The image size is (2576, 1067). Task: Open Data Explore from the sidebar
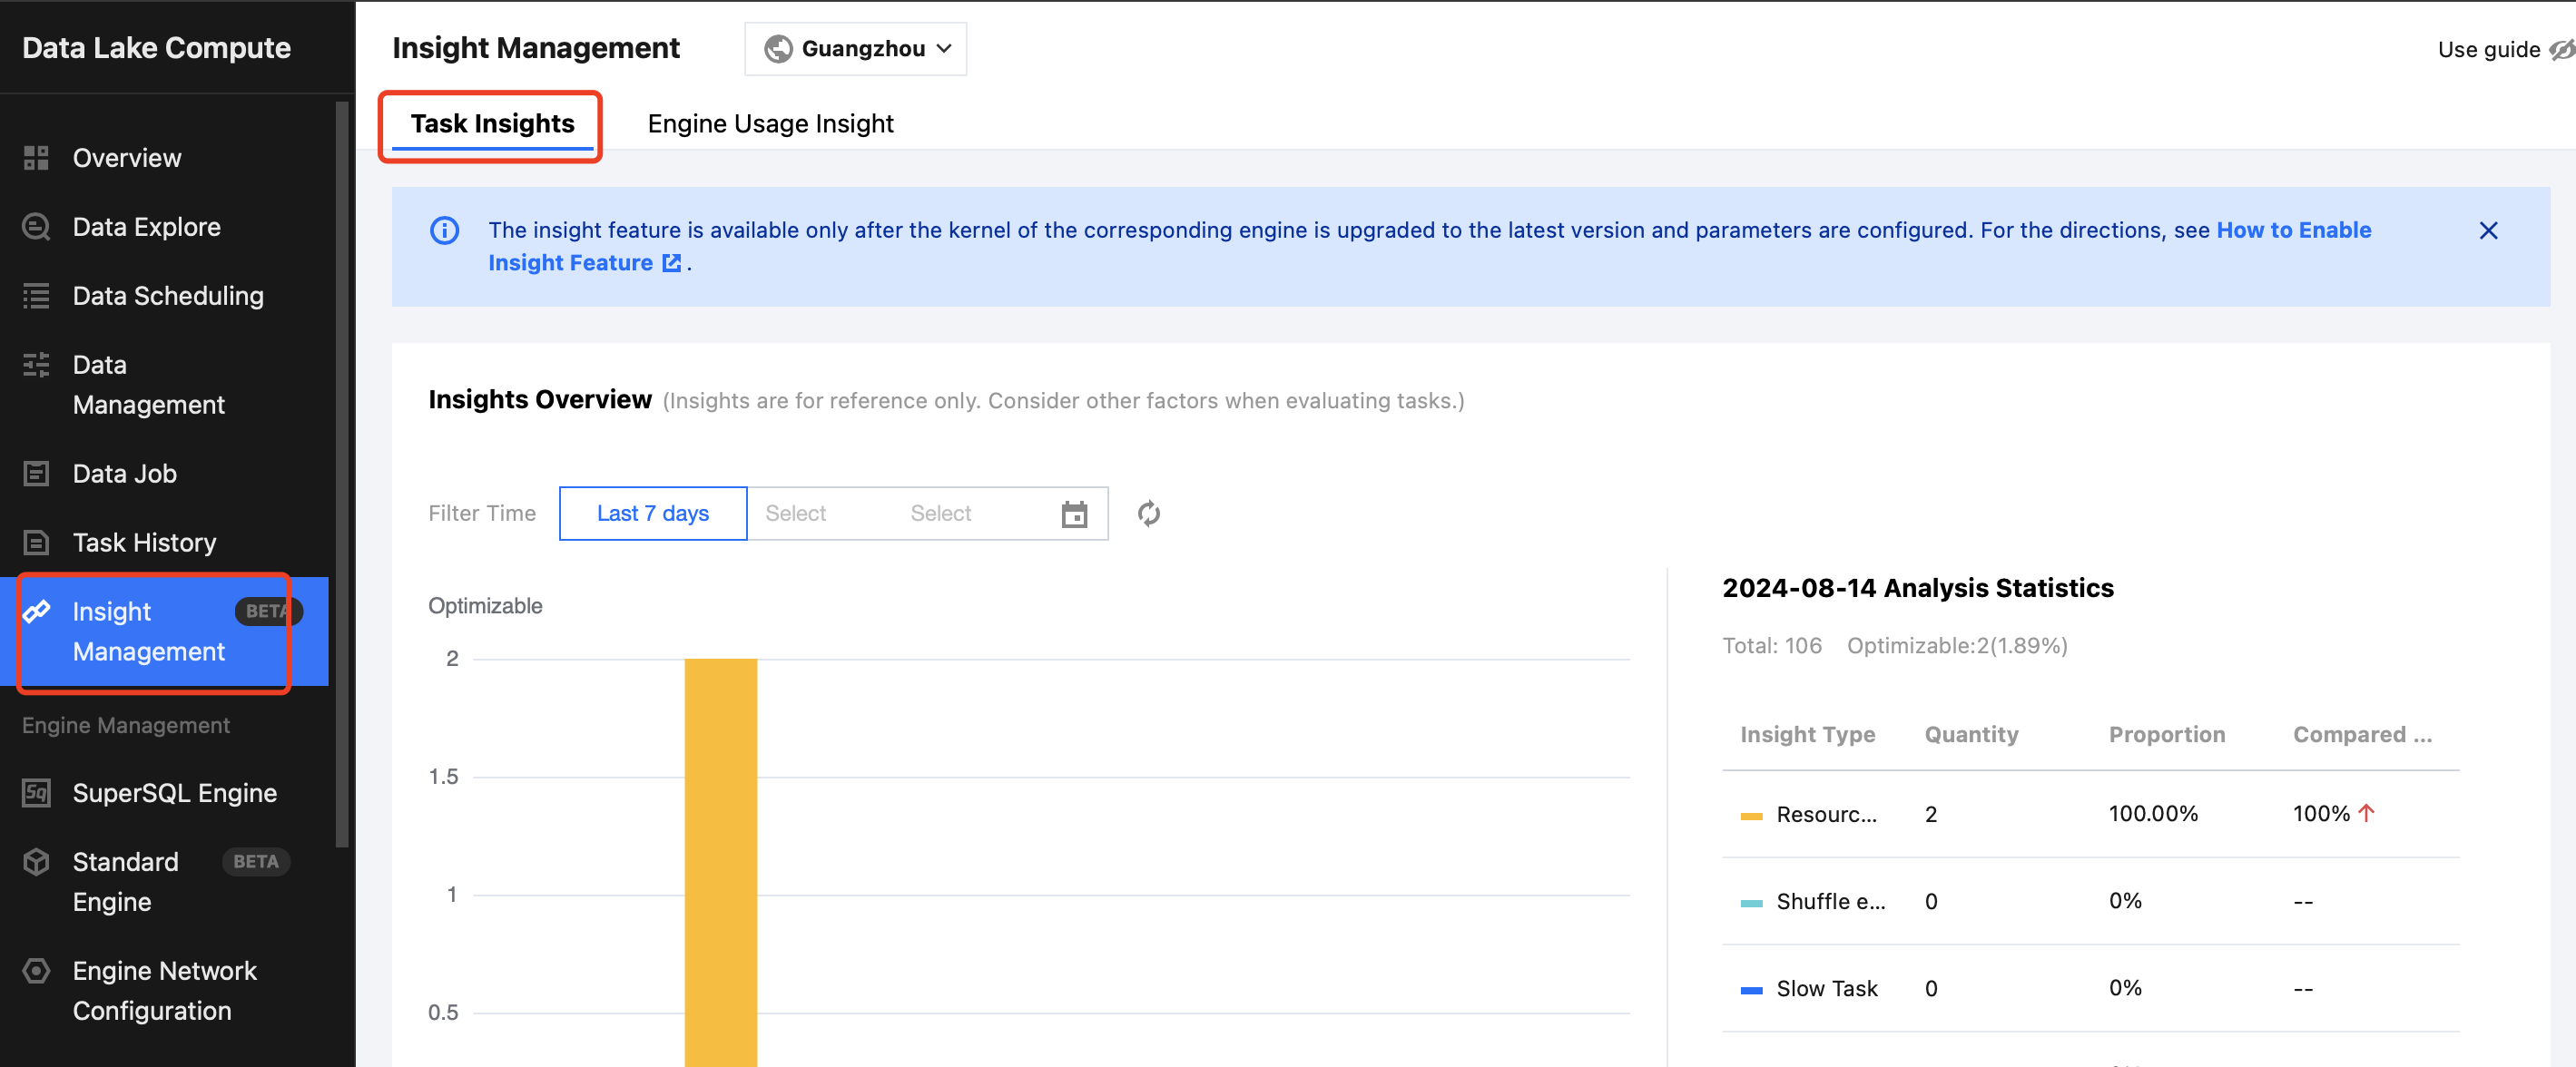pos(146,227)
